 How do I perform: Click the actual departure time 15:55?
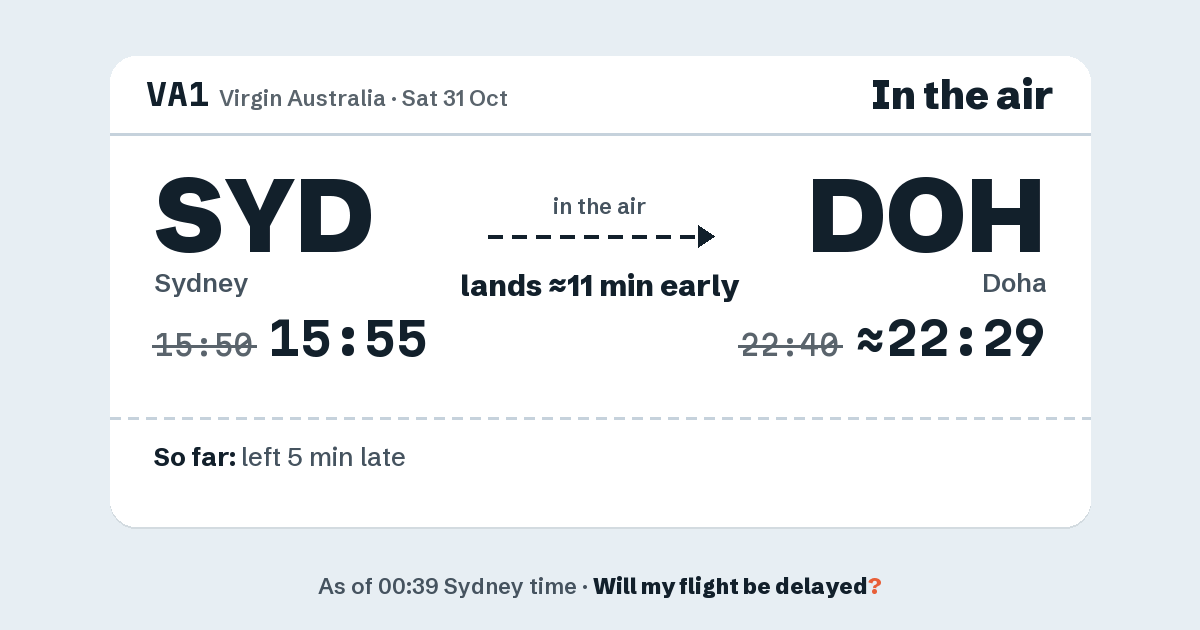coord(348,339)
